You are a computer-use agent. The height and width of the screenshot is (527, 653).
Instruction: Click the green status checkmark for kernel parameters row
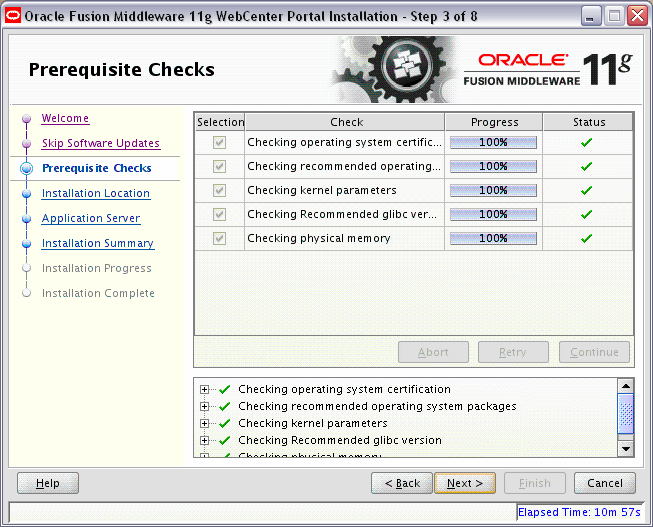586,190
